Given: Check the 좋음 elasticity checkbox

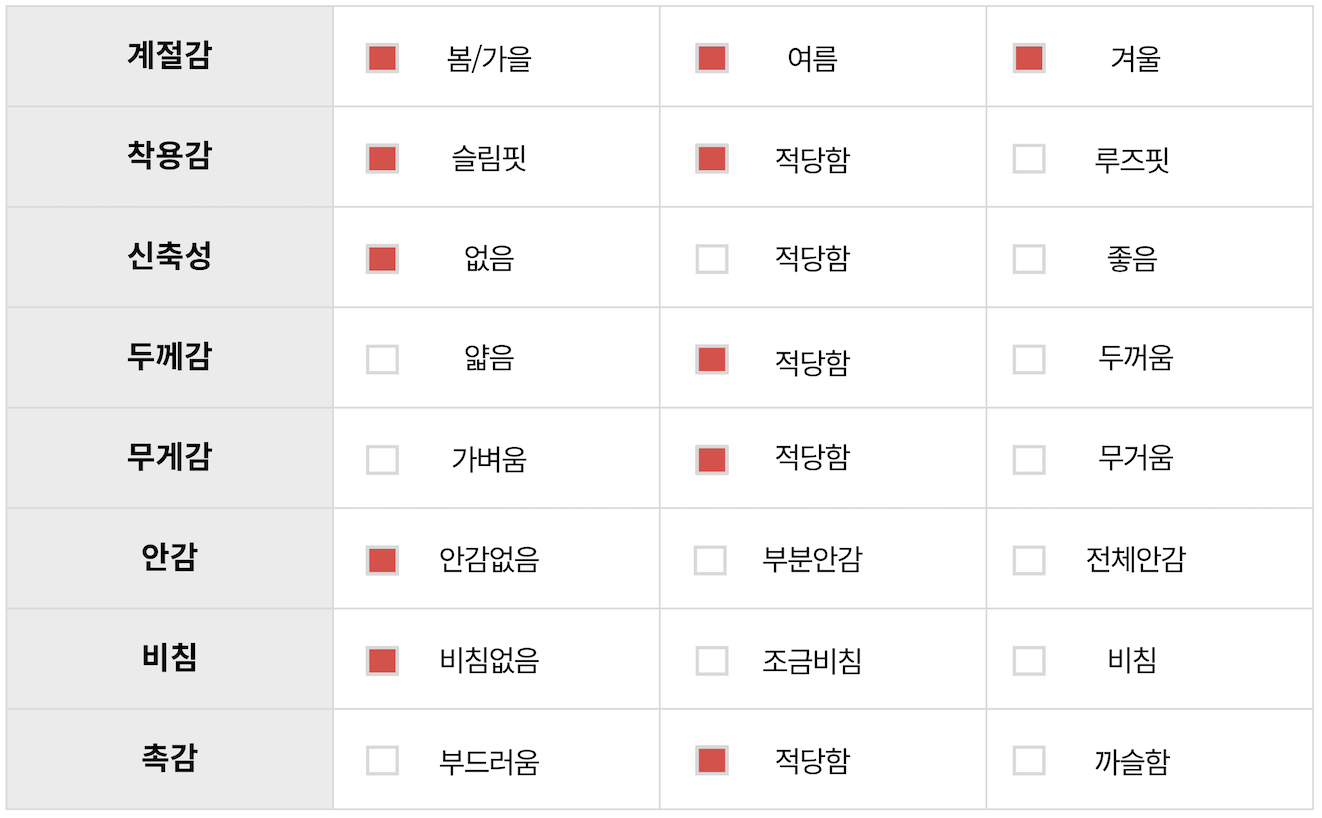Looking at the screenshot, I should point(1029,259).
